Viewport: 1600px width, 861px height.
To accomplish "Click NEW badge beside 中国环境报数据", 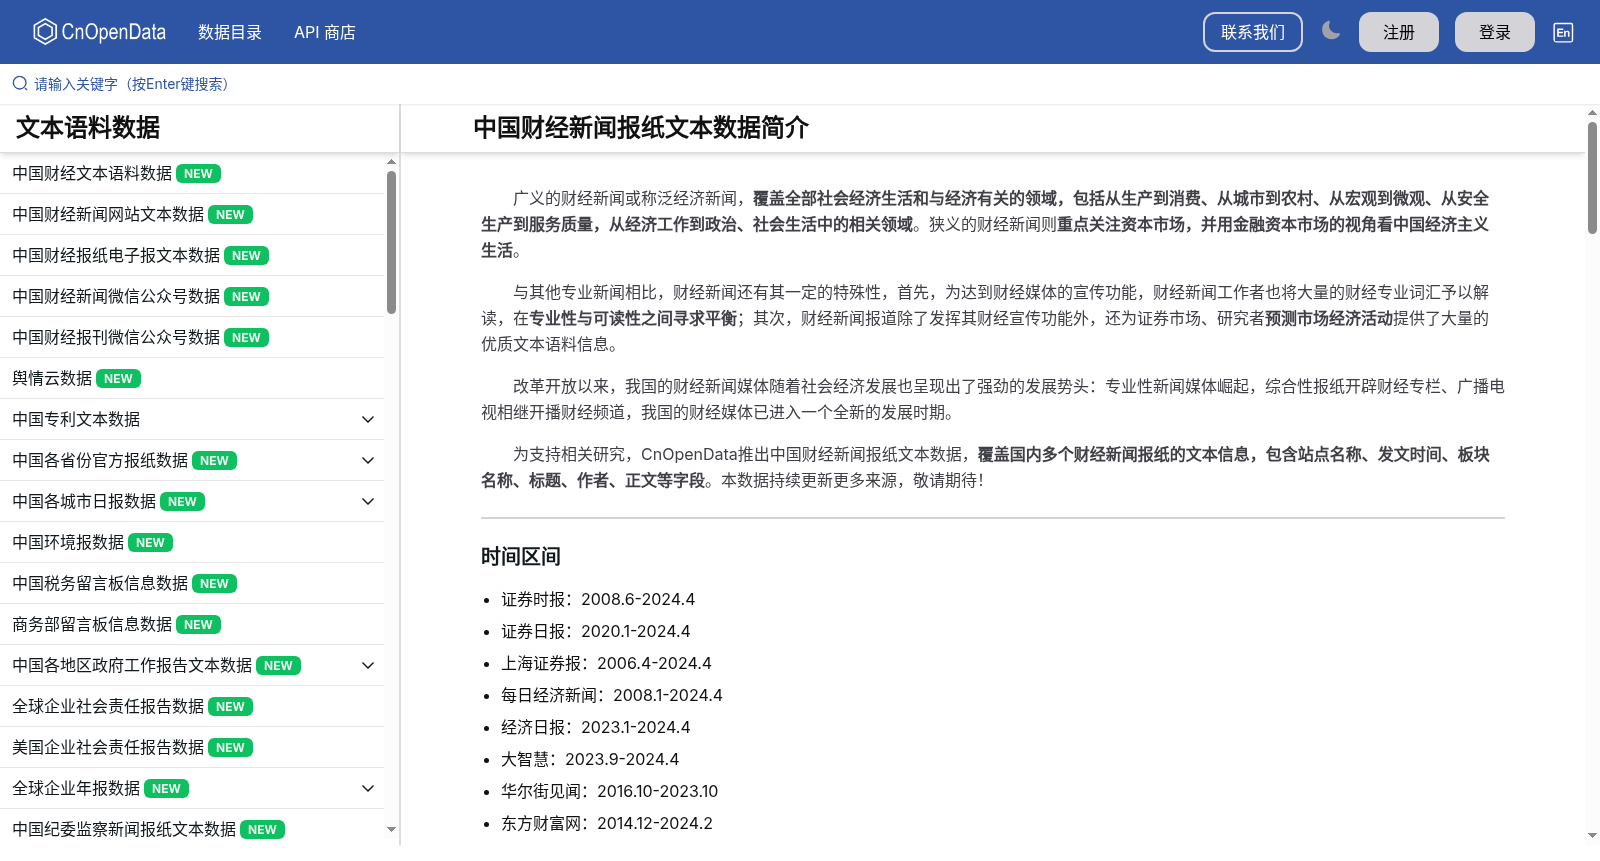I will (x=150, y=542).
